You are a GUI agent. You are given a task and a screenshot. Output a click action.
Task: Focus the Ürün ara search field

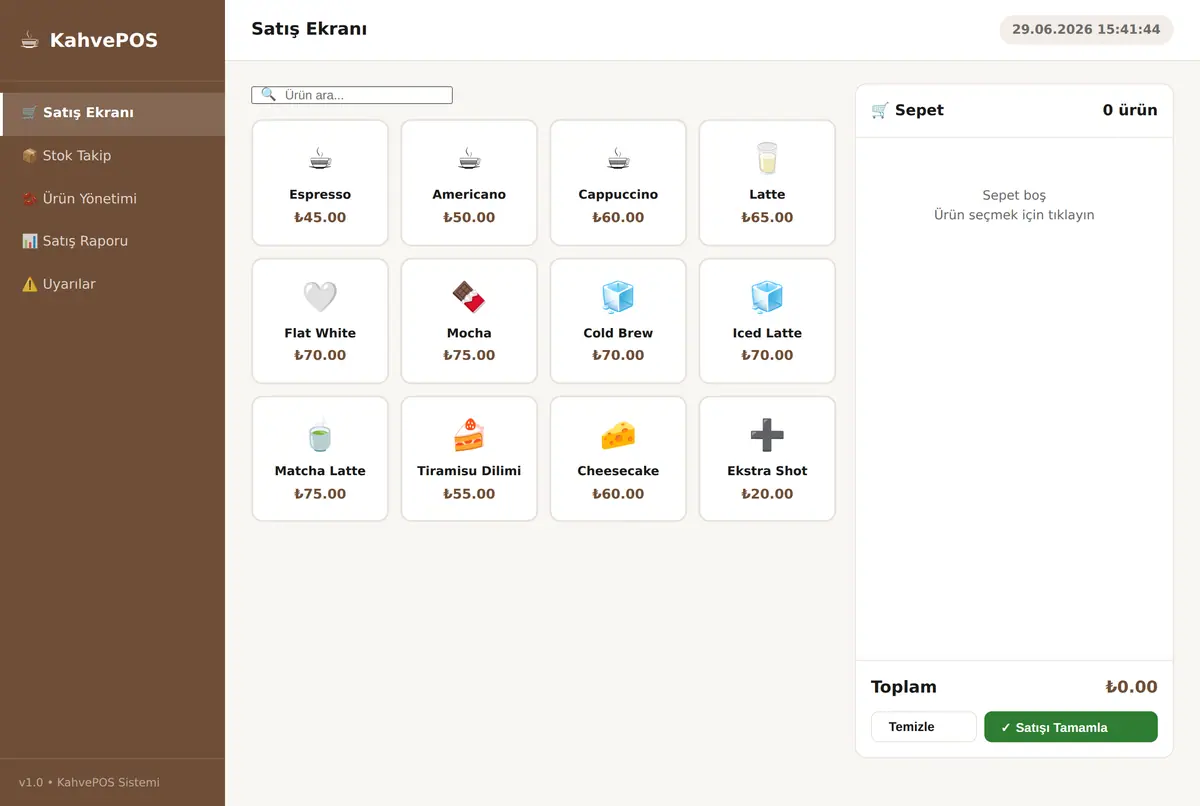click(352, 95)
